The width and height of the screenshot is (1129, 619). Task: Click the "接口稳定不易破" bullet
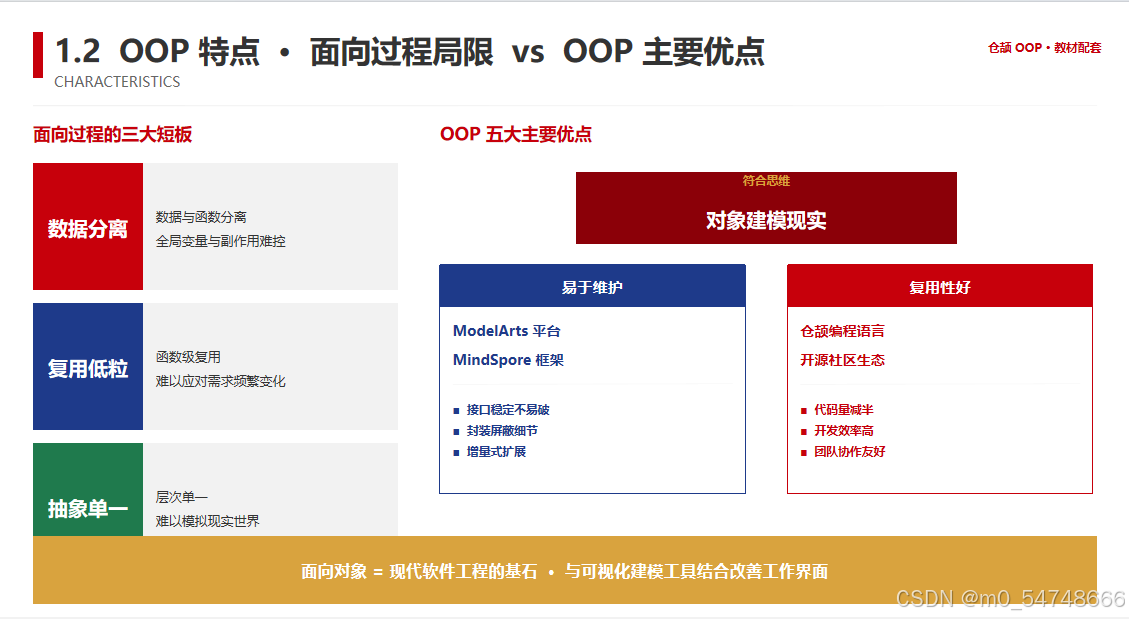pyautogui.click(x=508, y=410)
